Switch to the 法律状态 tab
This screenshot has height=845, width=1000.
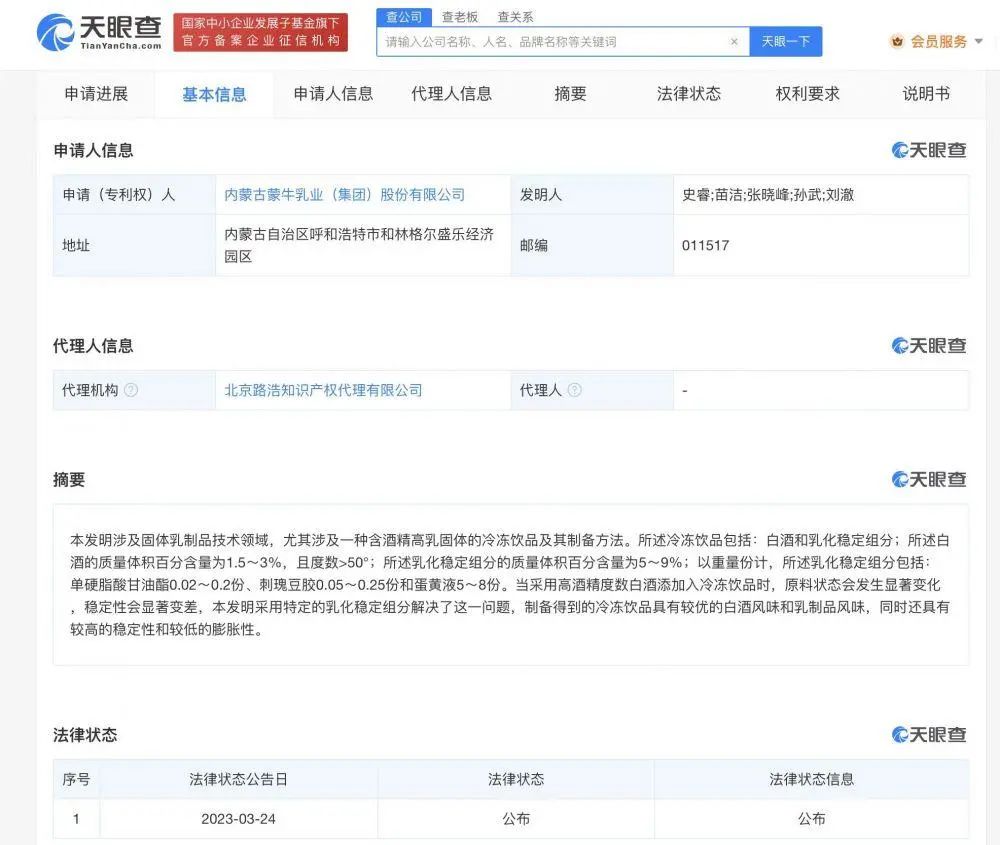pyautogui.click(x=689, y=94)
